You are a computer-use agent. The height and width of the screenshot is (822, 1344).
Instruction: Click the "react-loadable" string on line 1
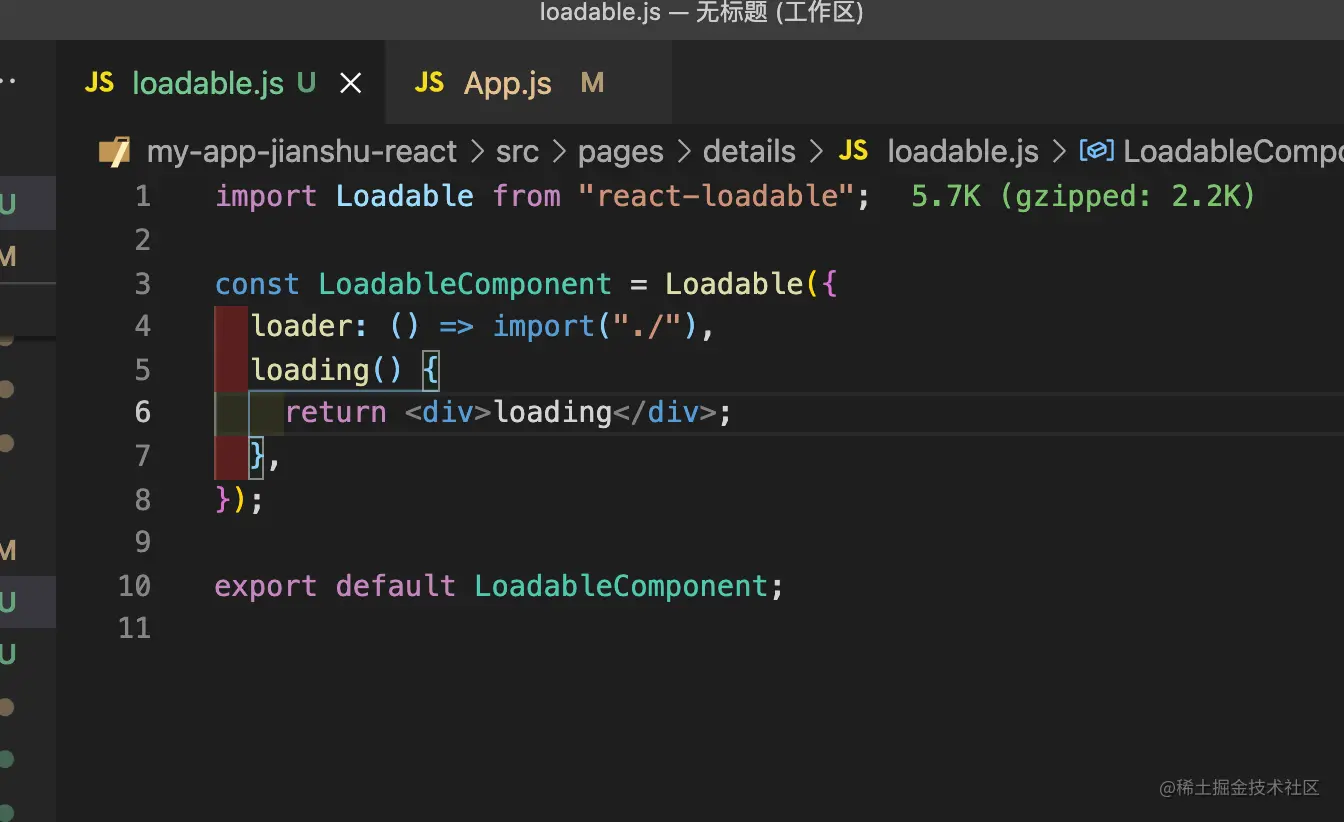tap(716, 196)
